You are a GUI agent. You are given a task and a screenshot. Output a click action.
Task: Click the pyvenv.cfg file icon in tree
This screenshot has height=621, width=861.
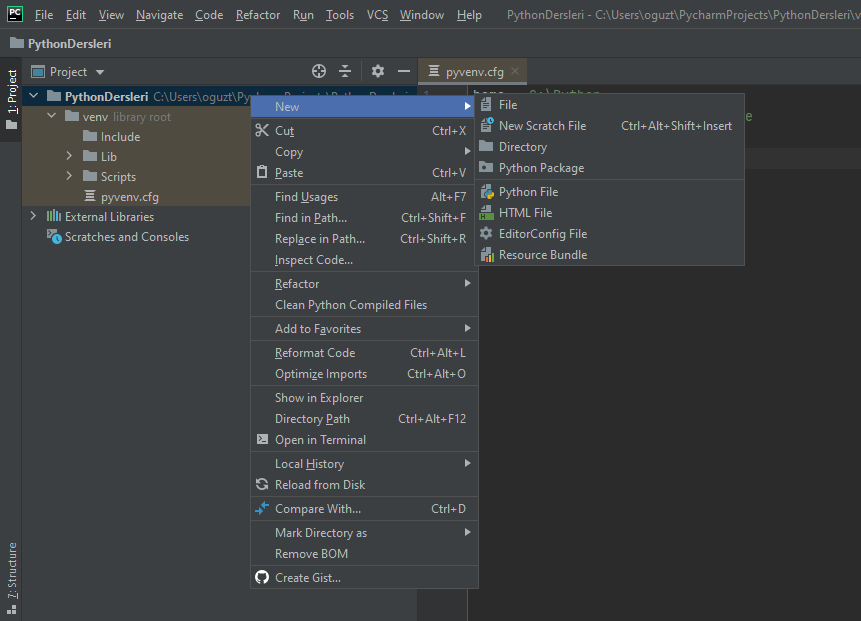(90, 196)
